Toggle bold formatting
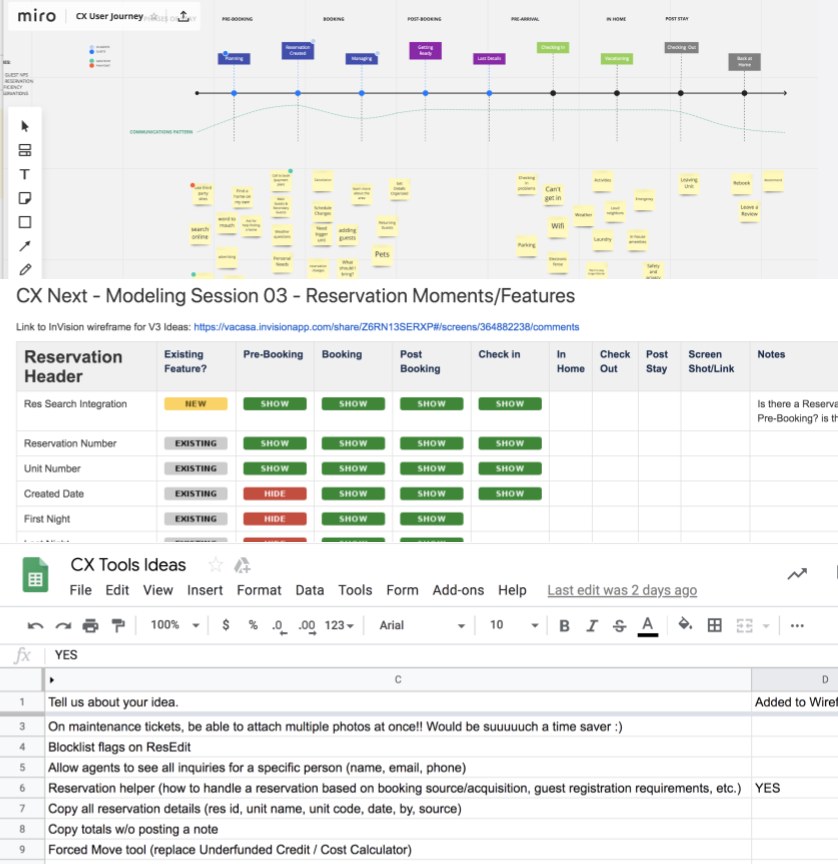The height and width of the screenshot is (864, 838). (x=564, y=625)
